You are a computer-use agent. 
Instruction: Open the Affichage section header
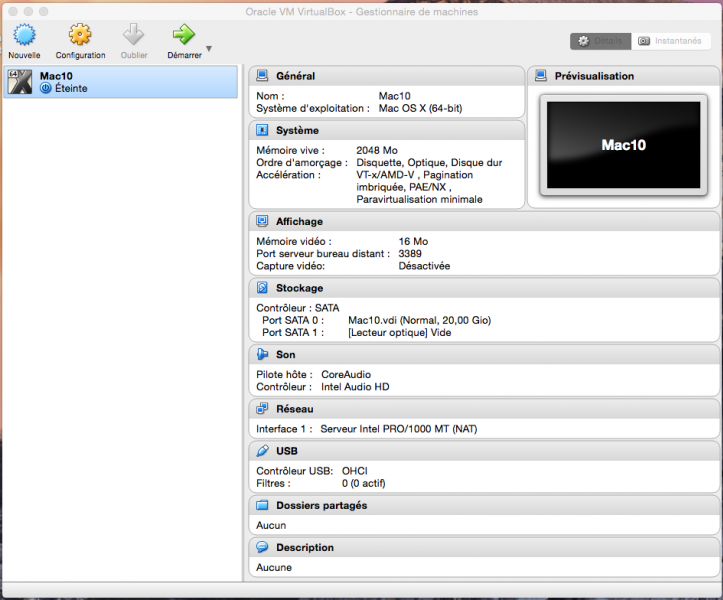[x=484, y=221]
